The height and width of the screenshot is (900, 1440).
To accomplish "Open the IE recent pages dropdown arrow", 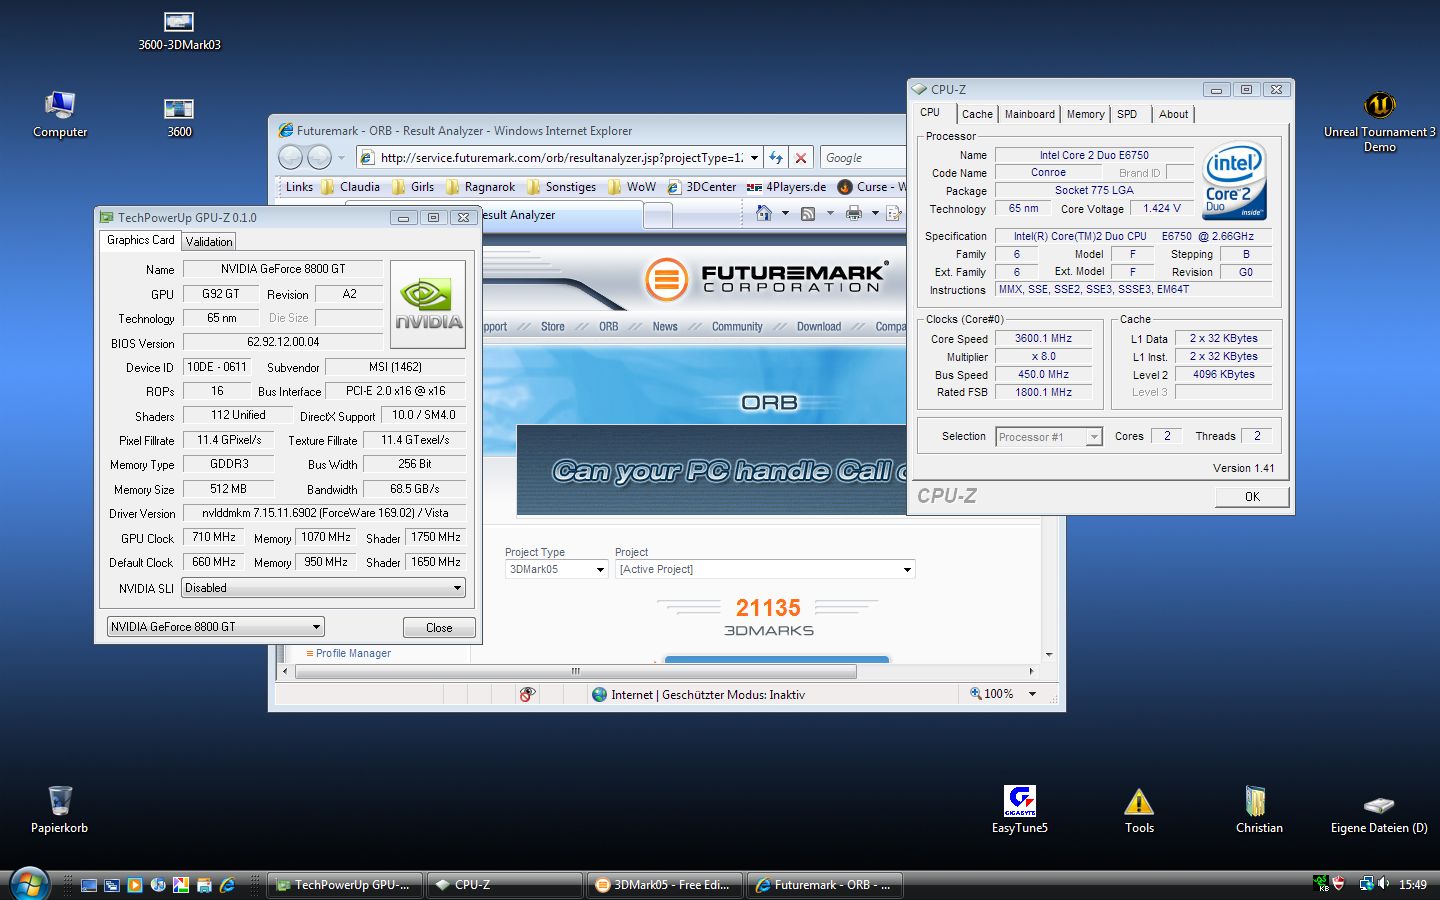I will pyautogui.click(x=341, y=158).
